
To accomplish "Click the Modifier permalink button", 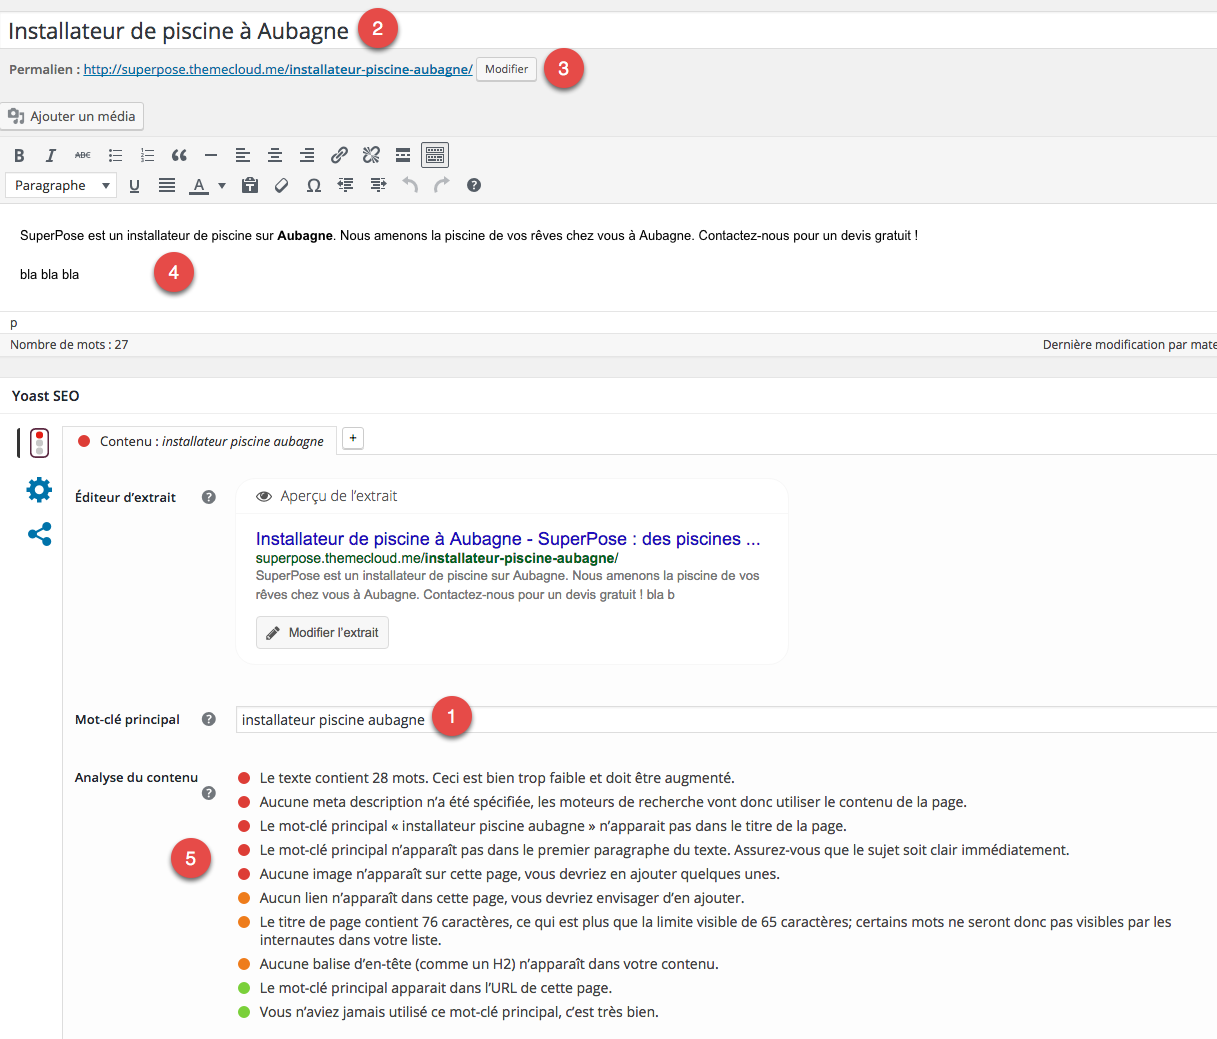I will [507, 69].
